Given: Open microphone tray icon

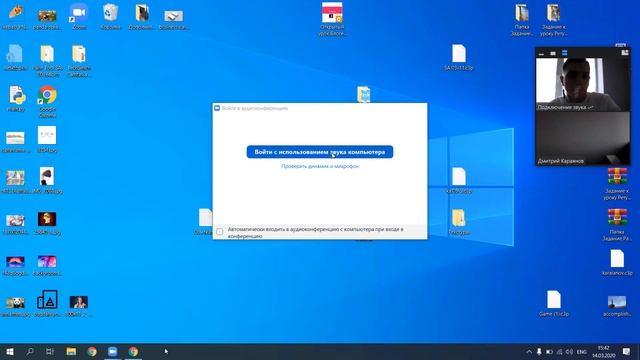Looking at the screenshot, I should coord(539,351).
